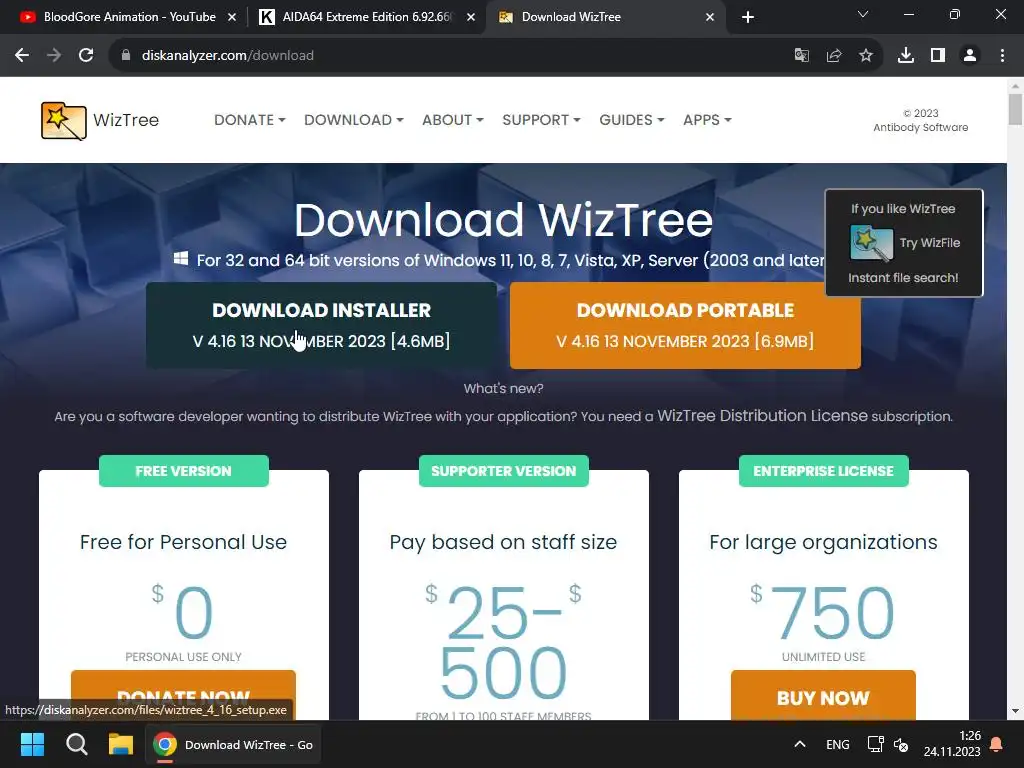Open the Chrome profile icon
1024x768 pixels.
click(x=970, y=56)
